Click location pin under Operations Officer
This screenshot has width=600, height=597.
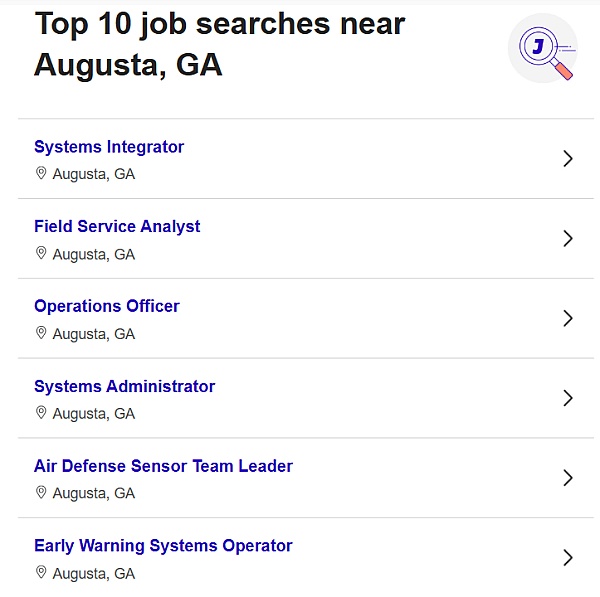pos(41,333)
